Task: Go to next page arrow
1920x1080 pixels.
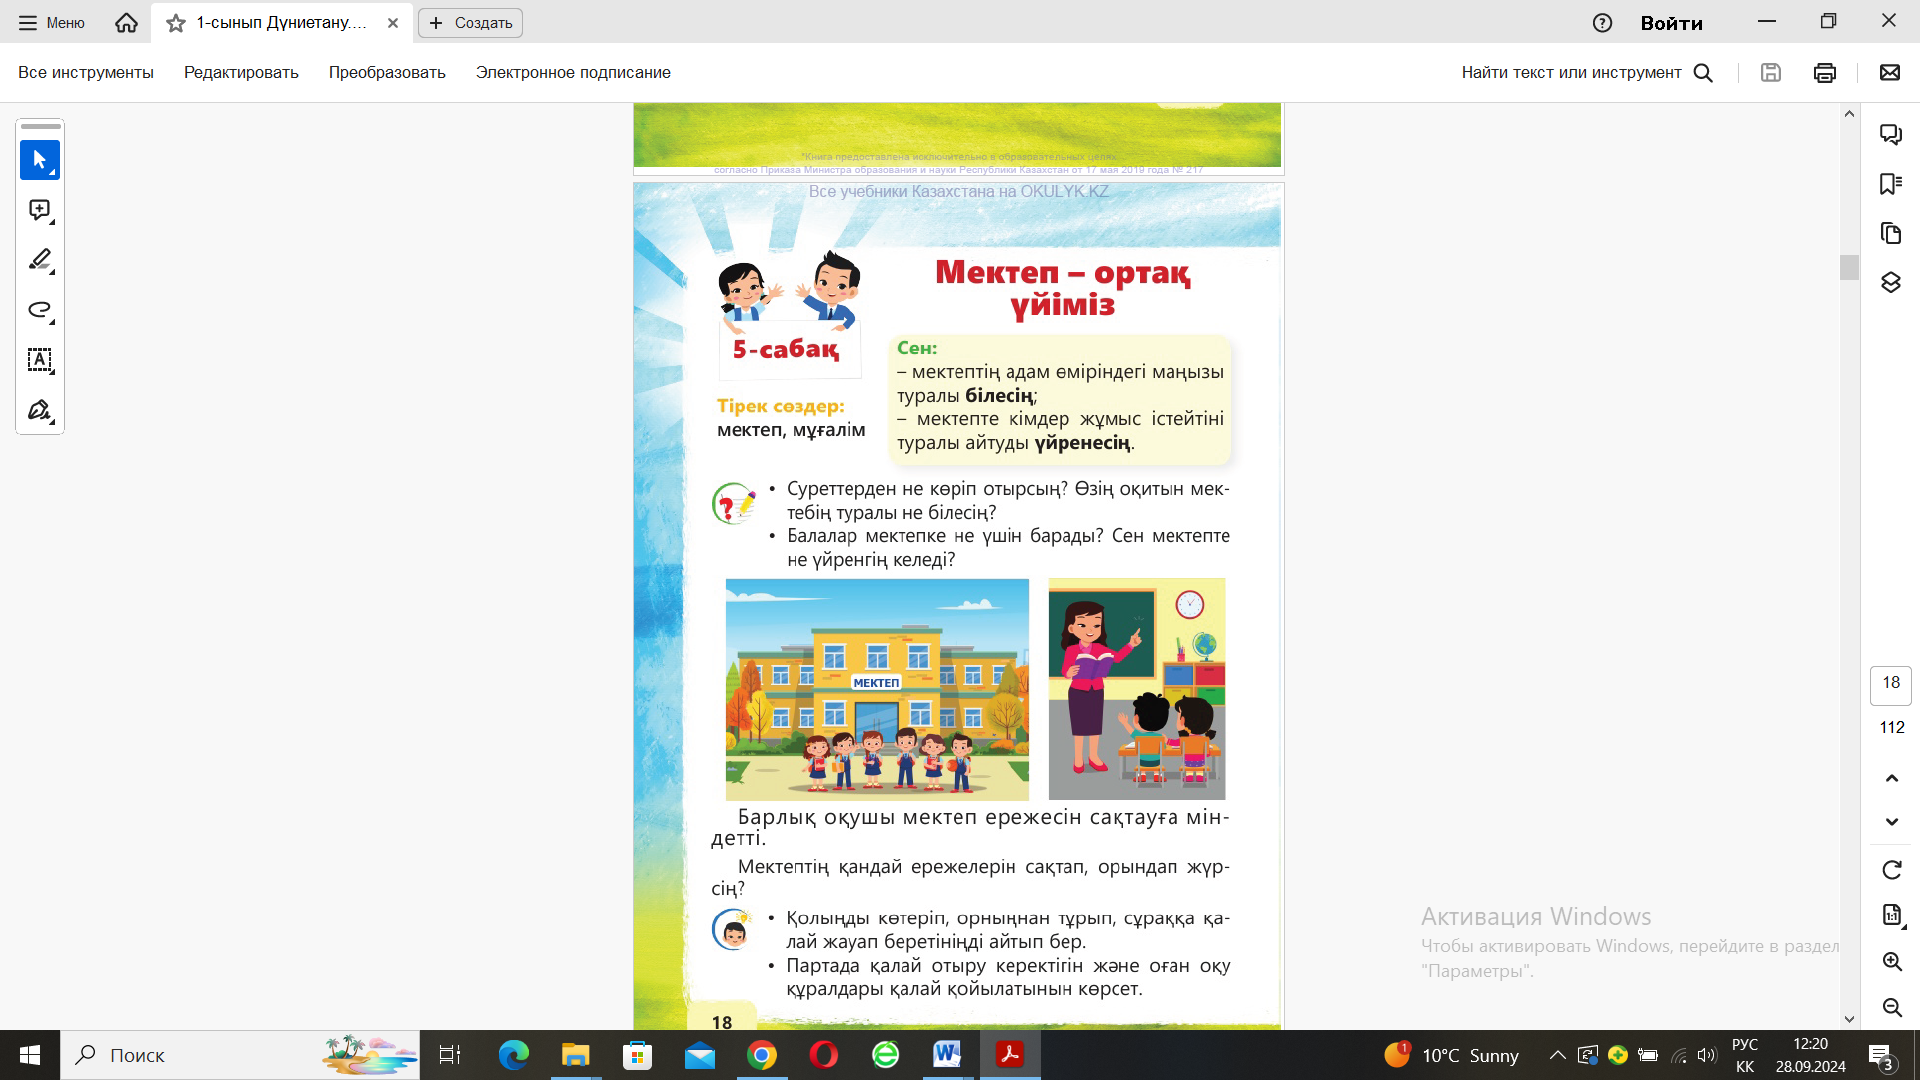Action: point(1891,822)
